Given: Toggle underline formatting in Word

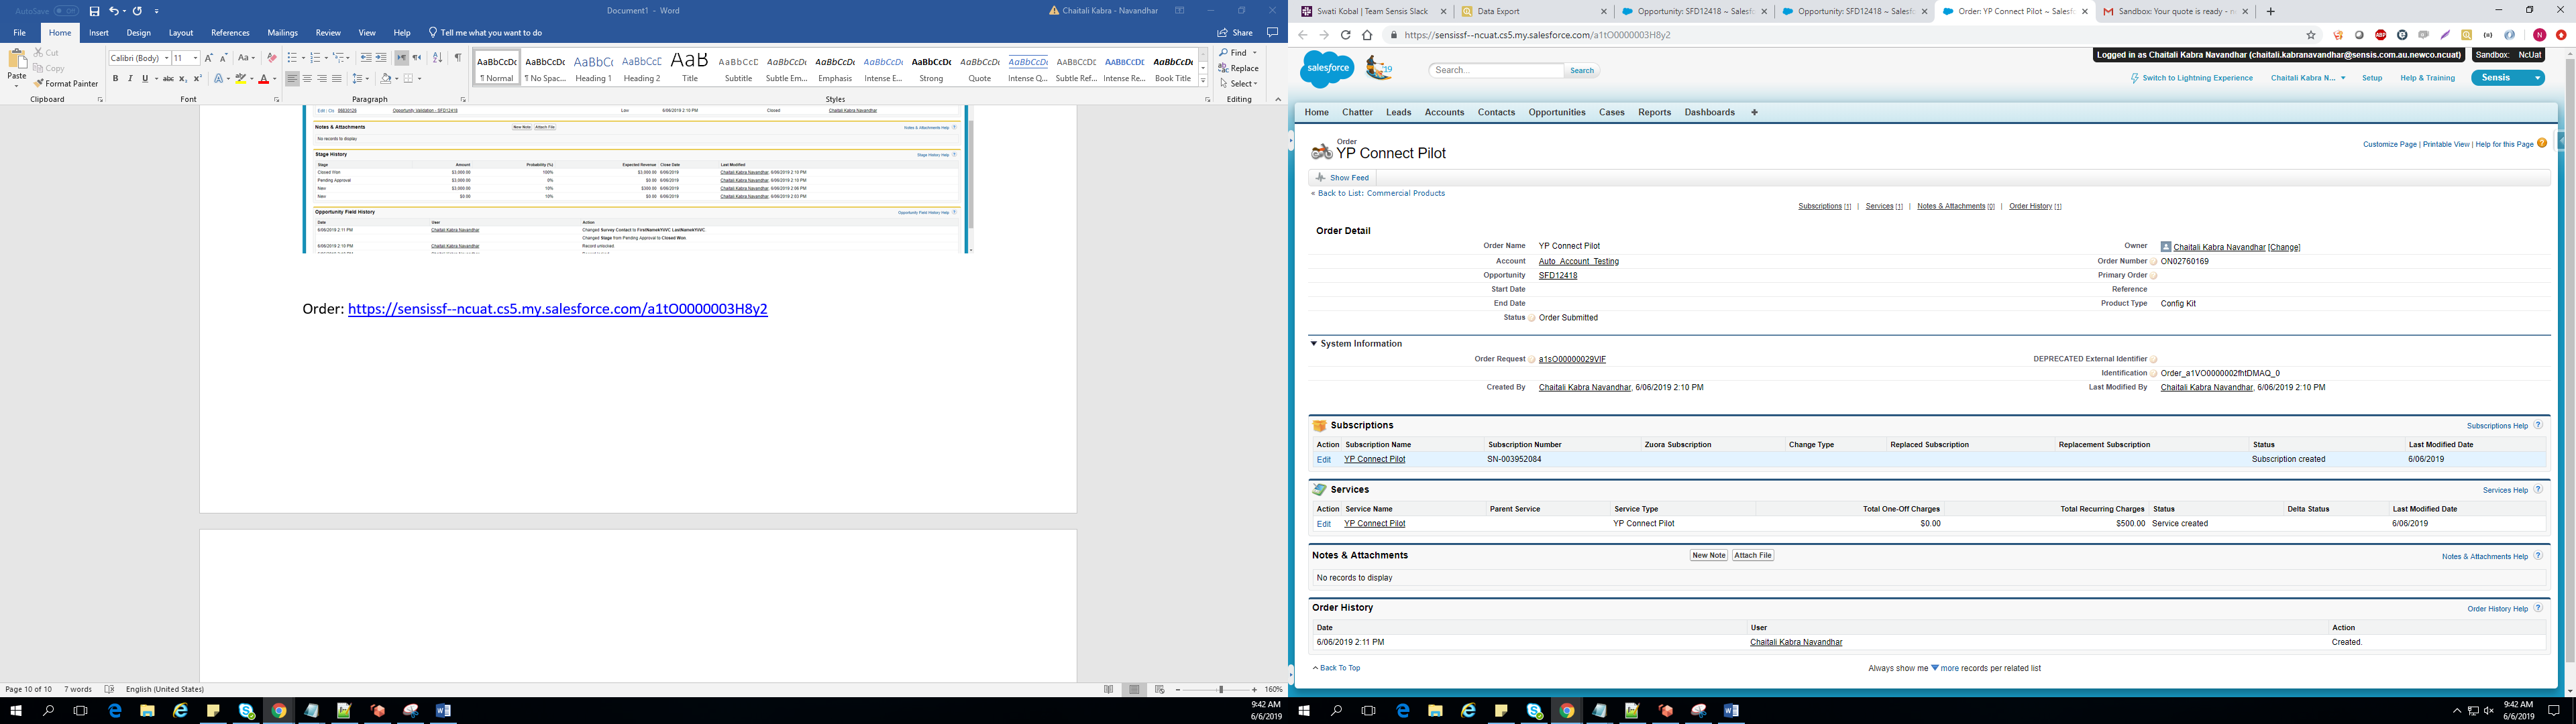Looking at the screenshot, I should coord(144,79).
